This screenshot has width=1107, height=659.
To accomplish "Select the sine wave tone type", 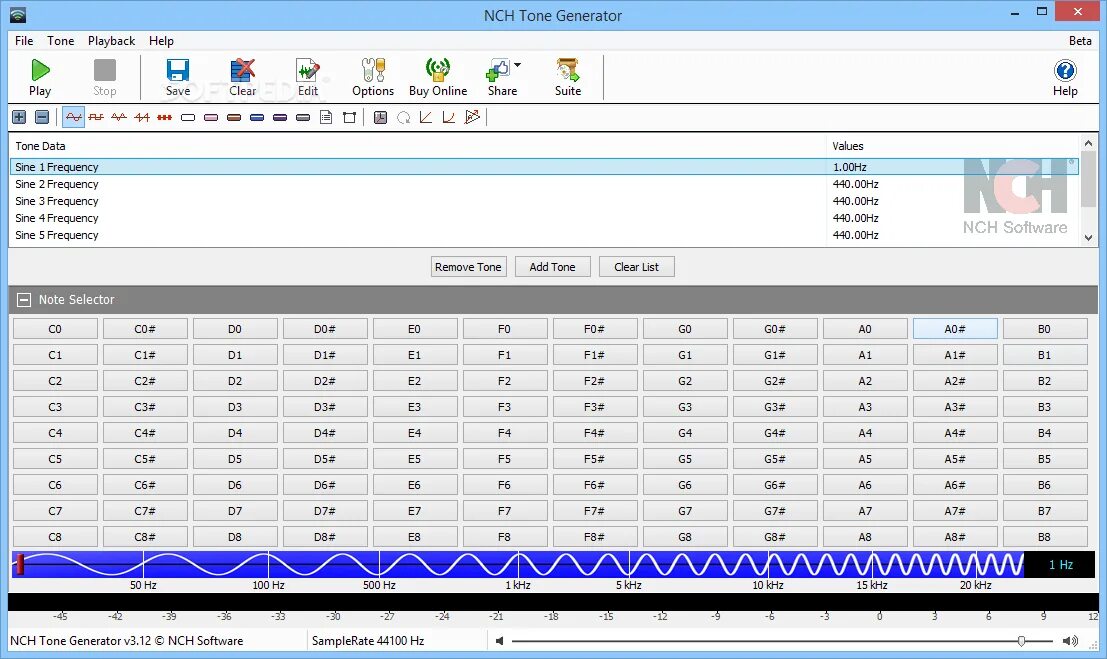I will pos(73,117).
